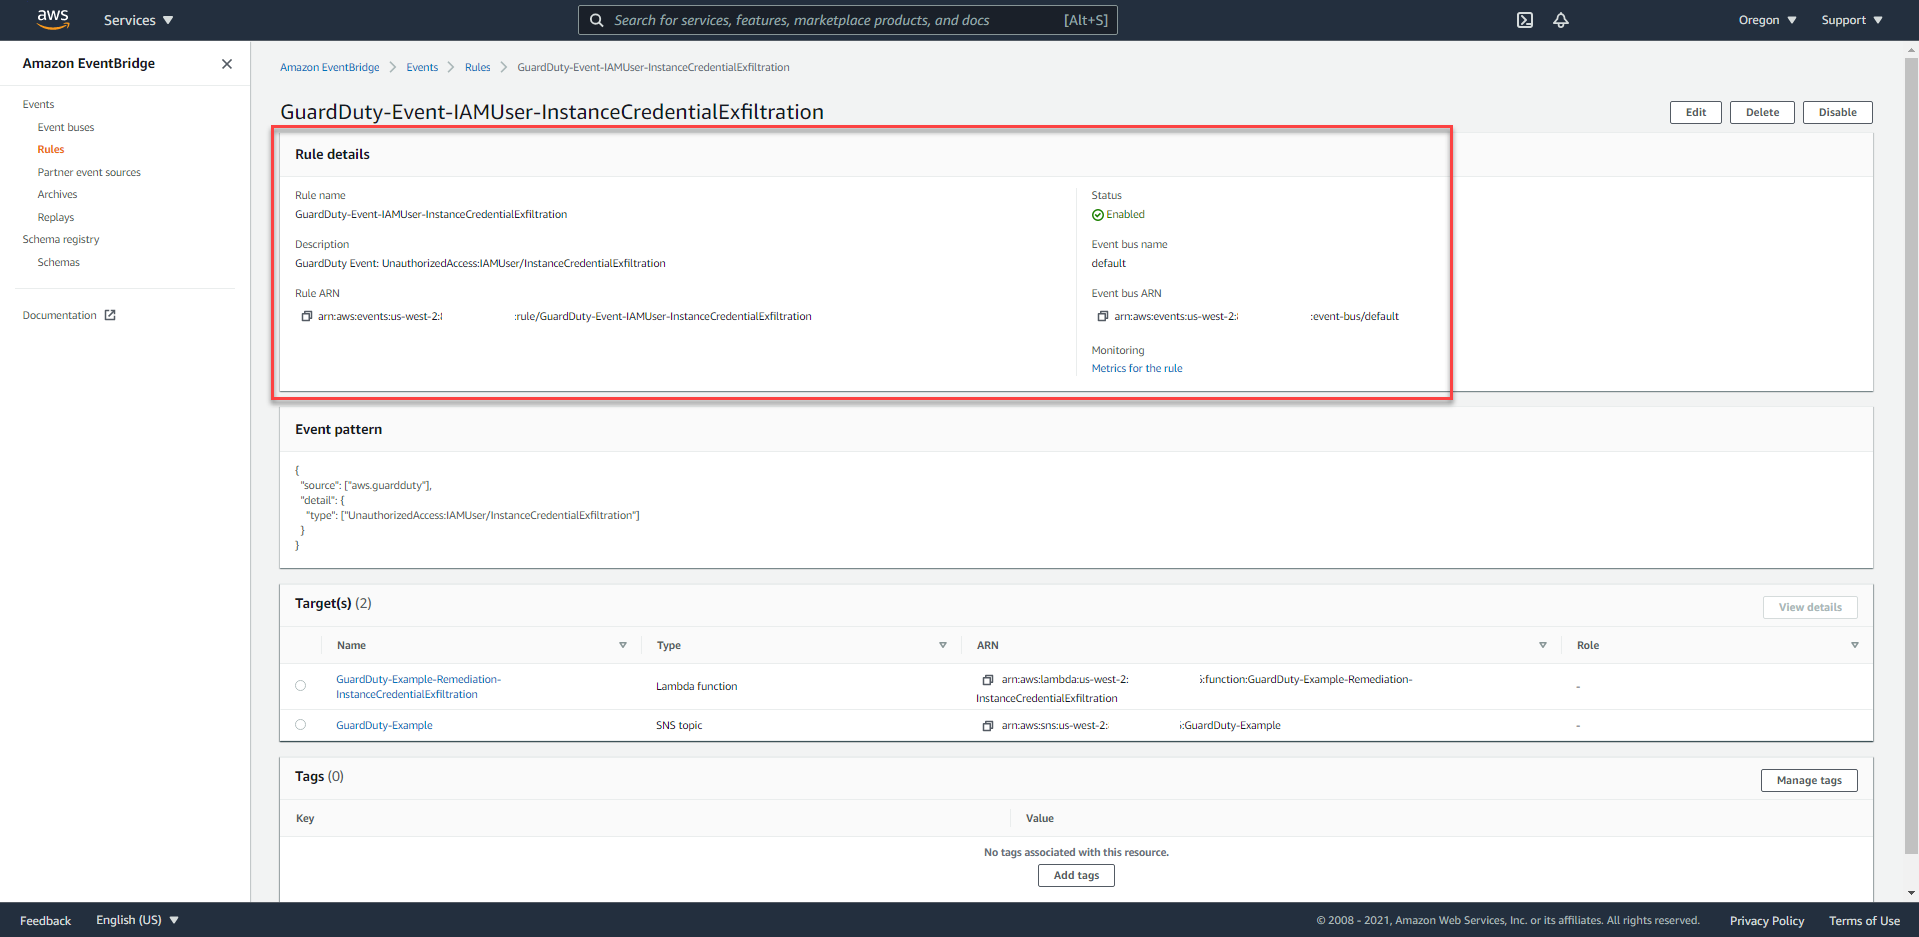The width and height of the screenshot is (1919, 937).
Task: Open the CloudShell terminal icon
Action: click(1525, 20)
